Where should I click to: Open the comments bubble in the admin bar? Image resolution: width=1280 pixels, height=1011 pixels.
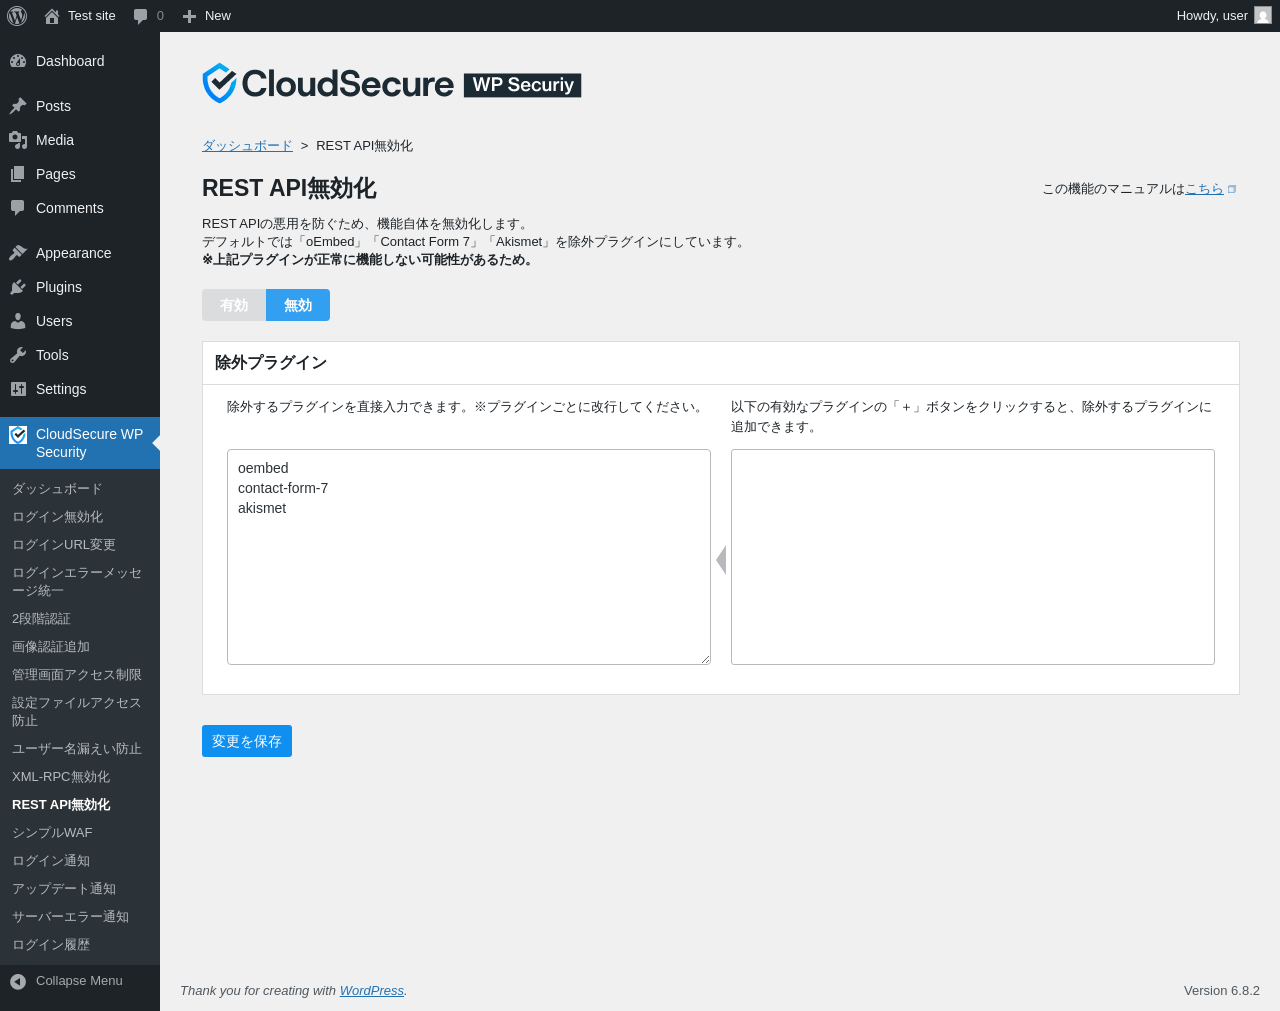(x=141, y=16)
